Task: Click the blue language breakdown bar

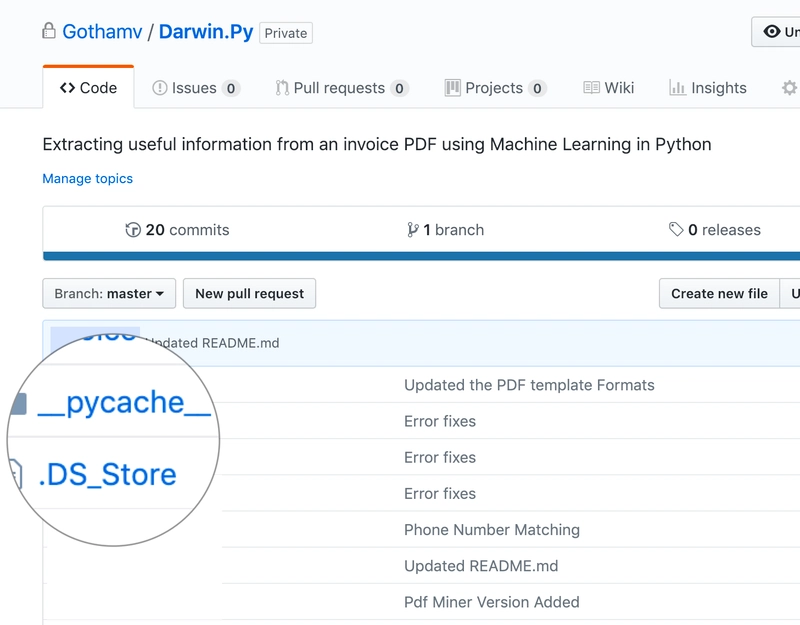Action: click(x=421, y=256)
